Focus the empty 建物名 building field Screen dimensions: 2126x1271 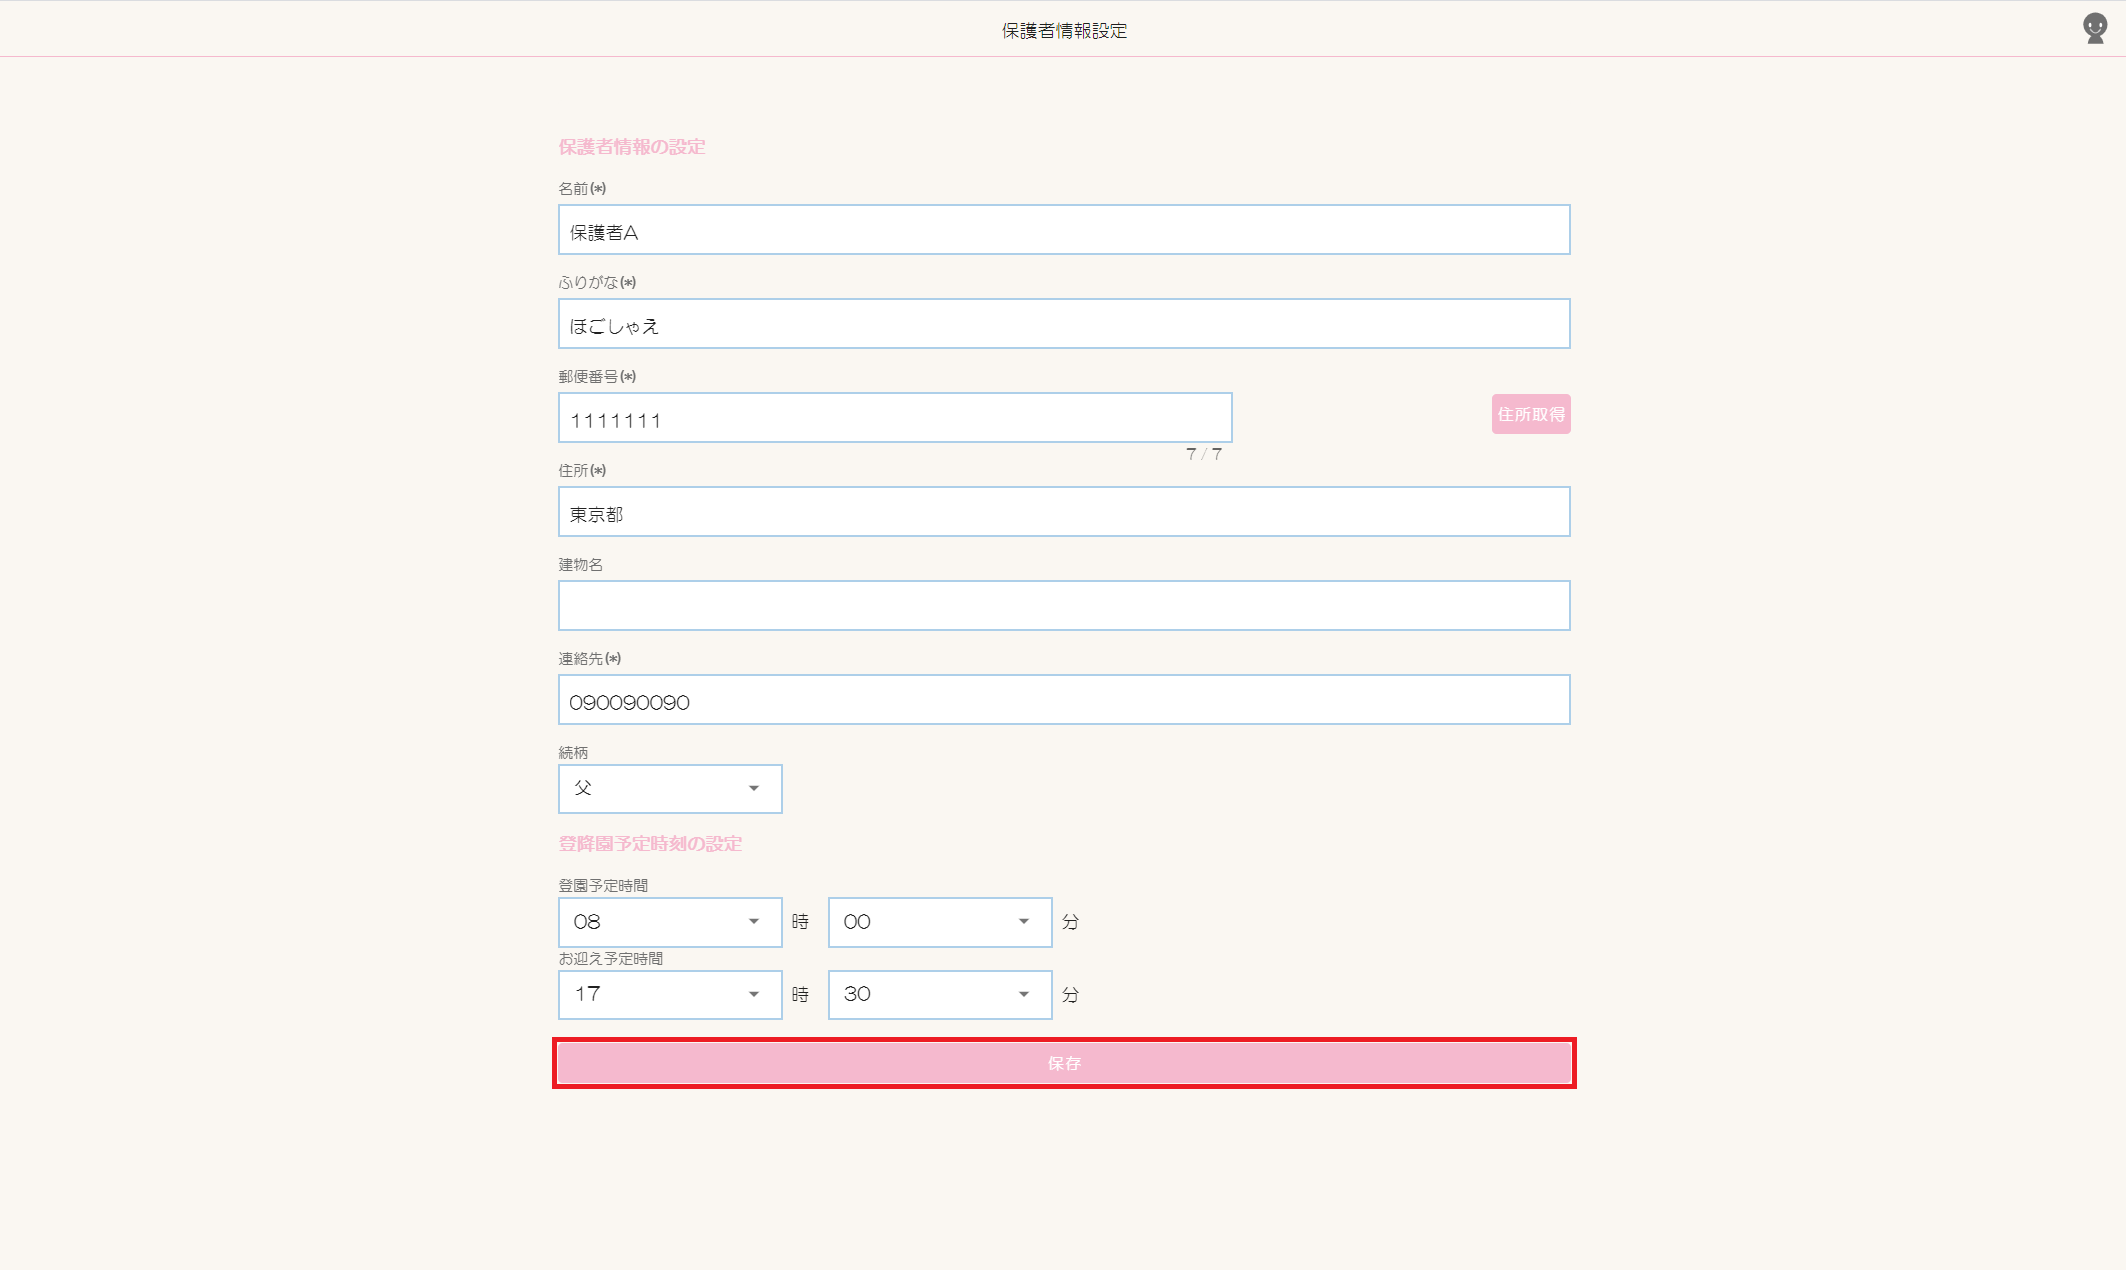1064,606
